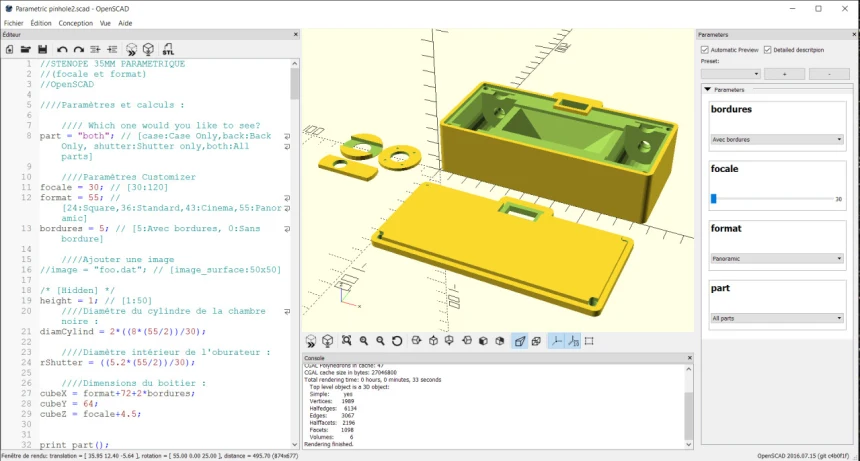Click the console scrollbar up arrow
Screen dimensions: 860x461
click(689, 369)
